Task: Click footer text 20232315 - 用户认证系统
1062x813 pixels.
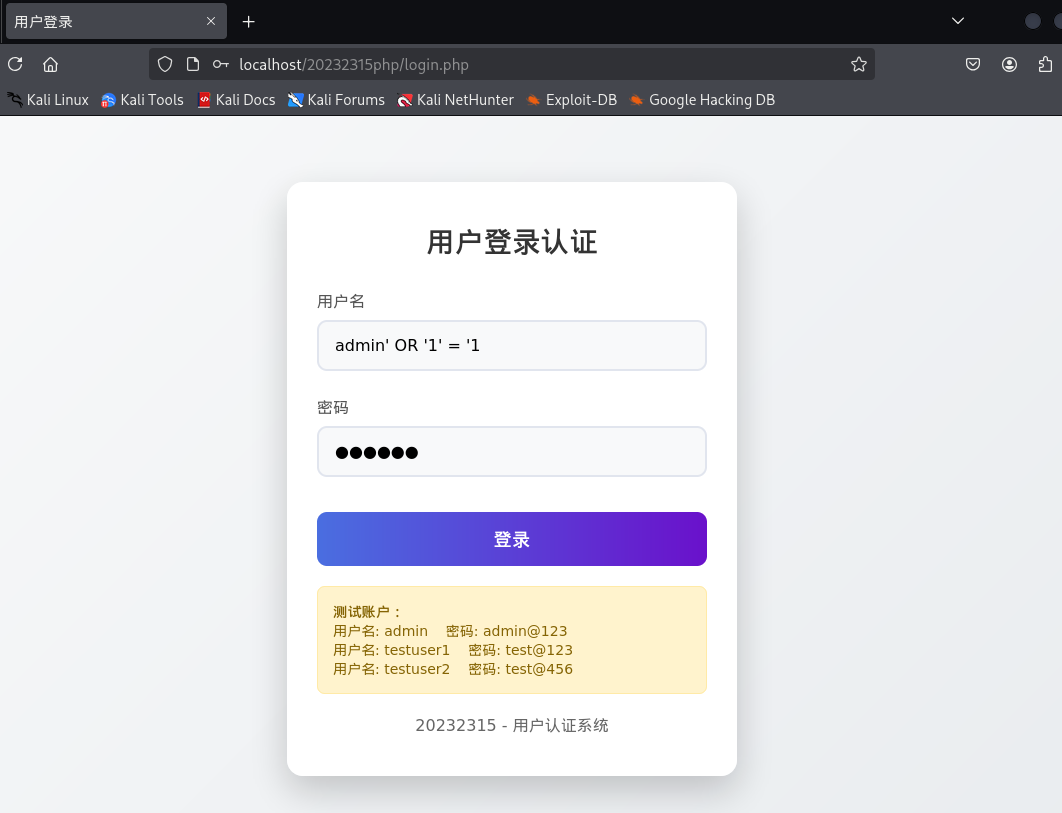Action: [x=512, y=726]
